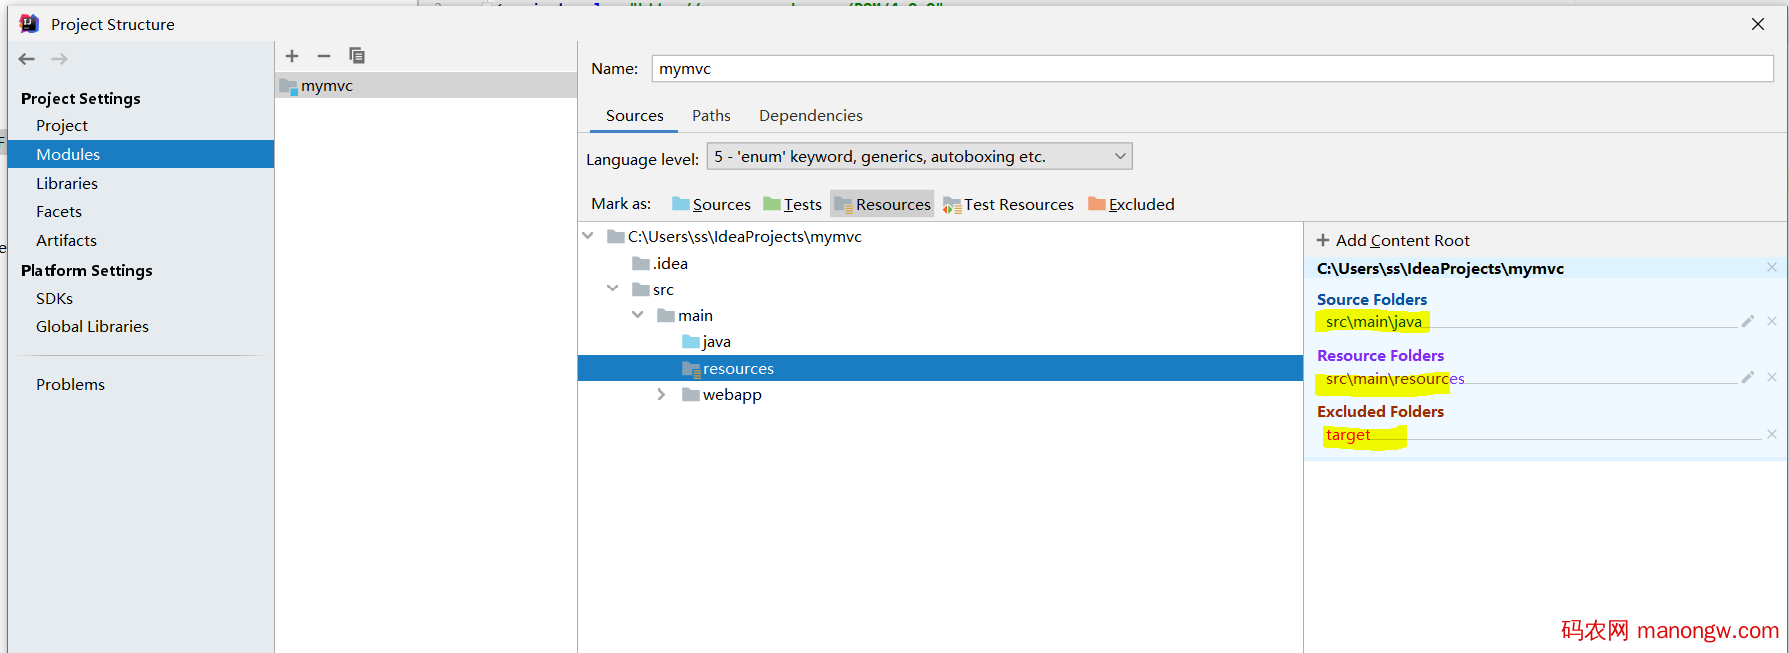Viewport: 1789px width, 653px height.
Task: Switch to the Paths tab
Action: [x=711, y=116]
